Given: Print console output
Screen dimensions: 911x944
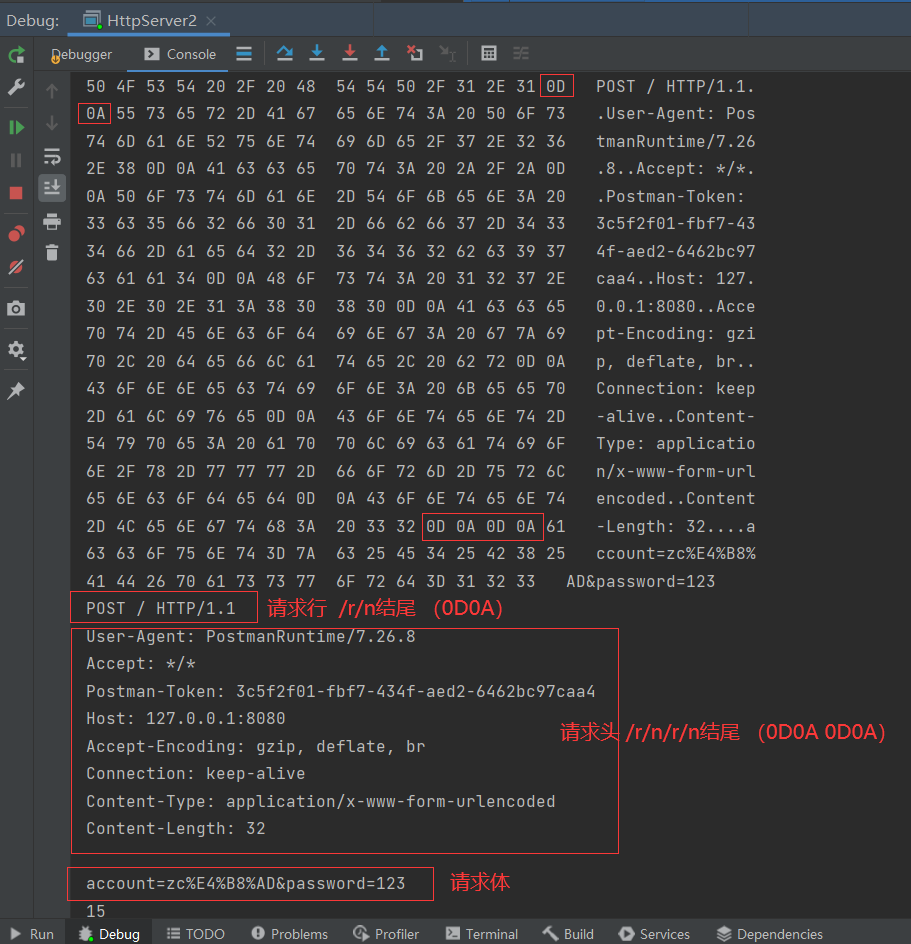Looking at the screenshot, I should 52,222.
